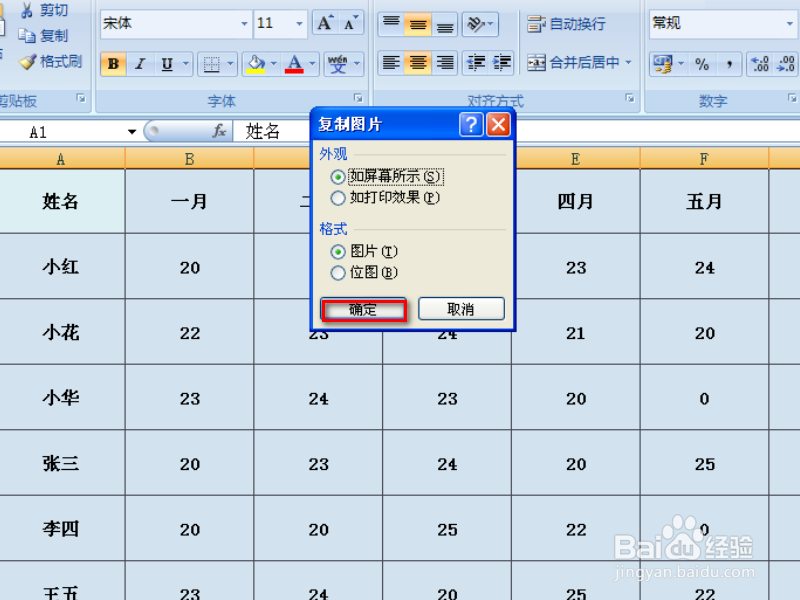Apply bold formatting with the B icon

point(115,63)
